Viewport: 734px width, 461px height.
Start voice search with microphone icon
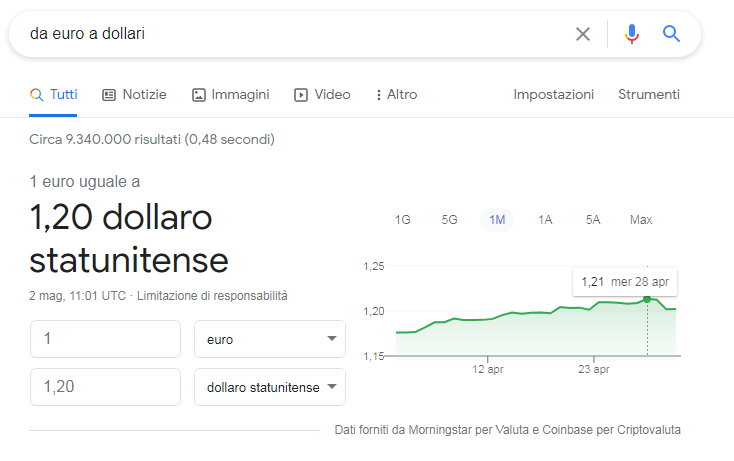tap(631, 34)
